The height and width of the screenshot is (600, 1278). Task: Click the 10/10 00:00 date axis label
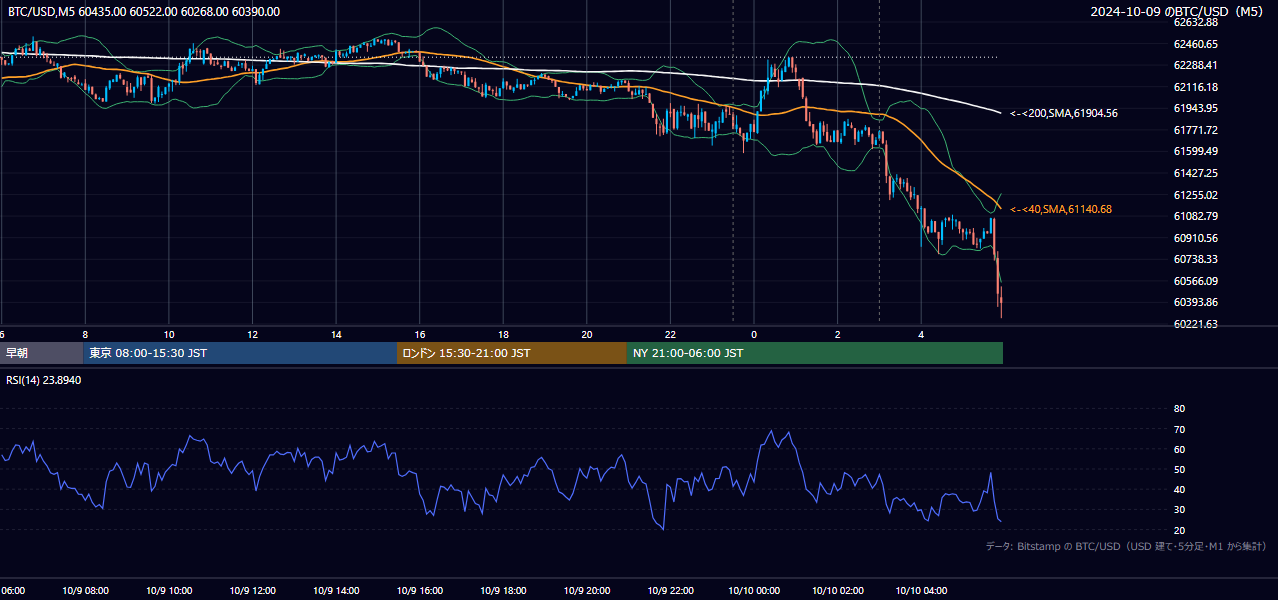(754, 591)
